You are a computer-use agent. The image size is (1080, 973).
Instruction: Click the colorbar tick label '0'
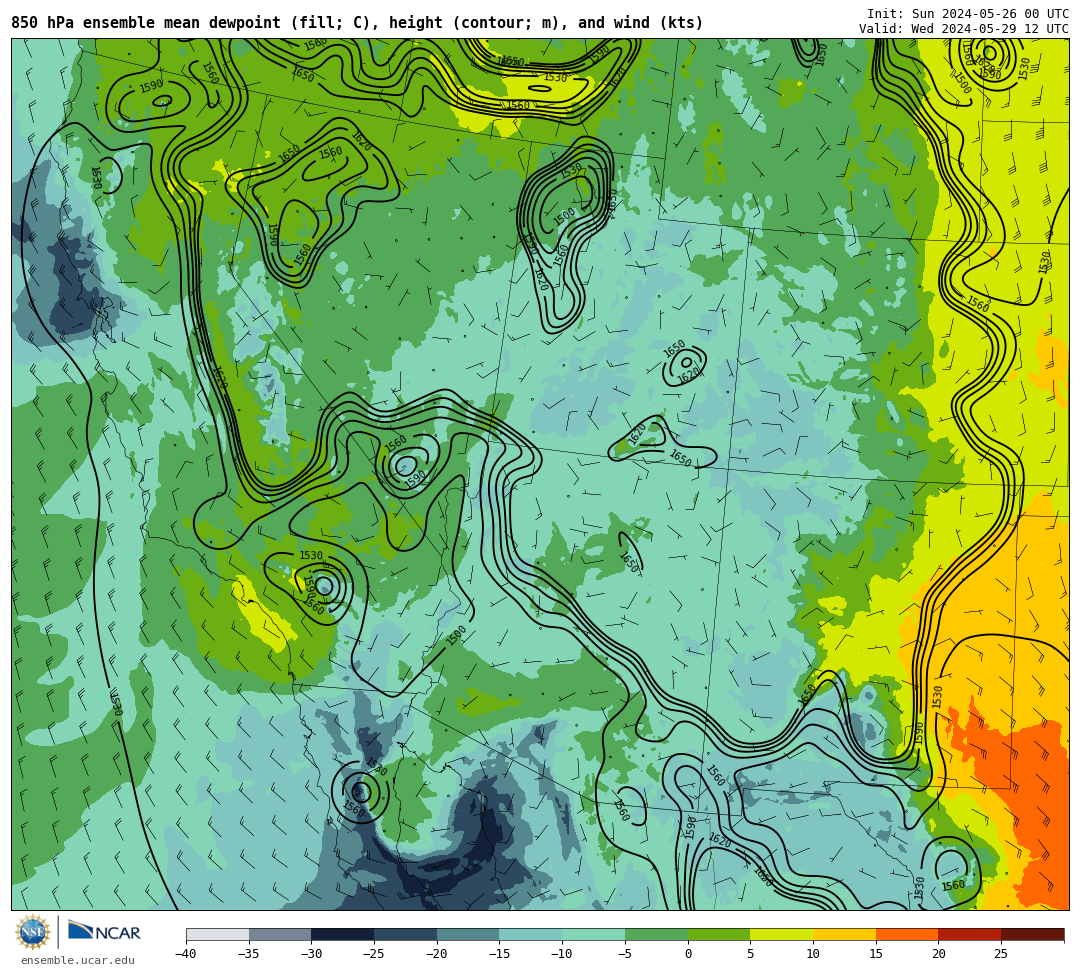tap(688, 954)
